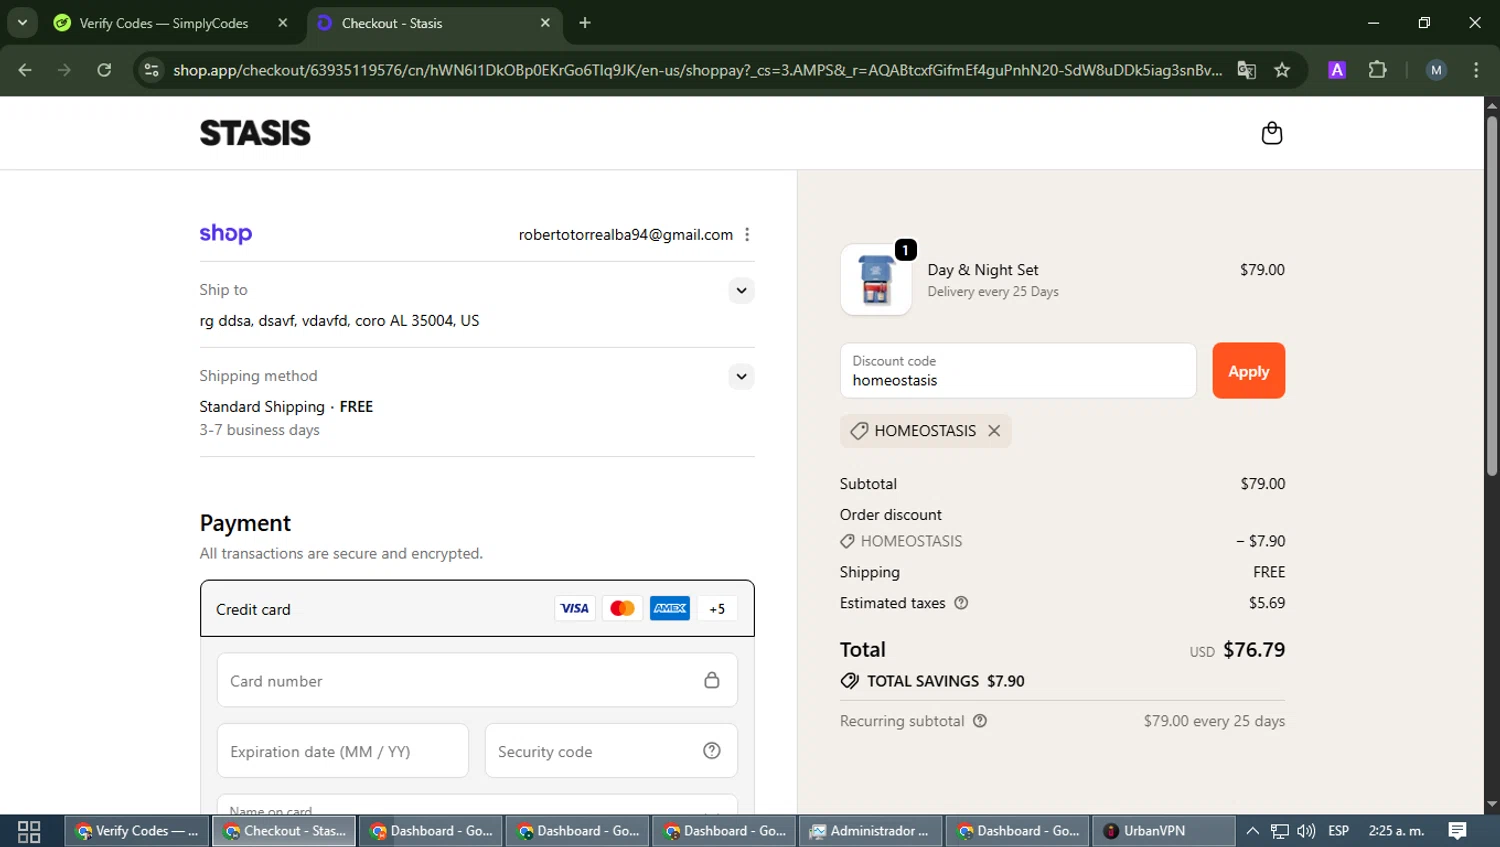Focus the Discount code input field
The height and width of the screenshot is (847, 1500).
[x=1018, y=371]
